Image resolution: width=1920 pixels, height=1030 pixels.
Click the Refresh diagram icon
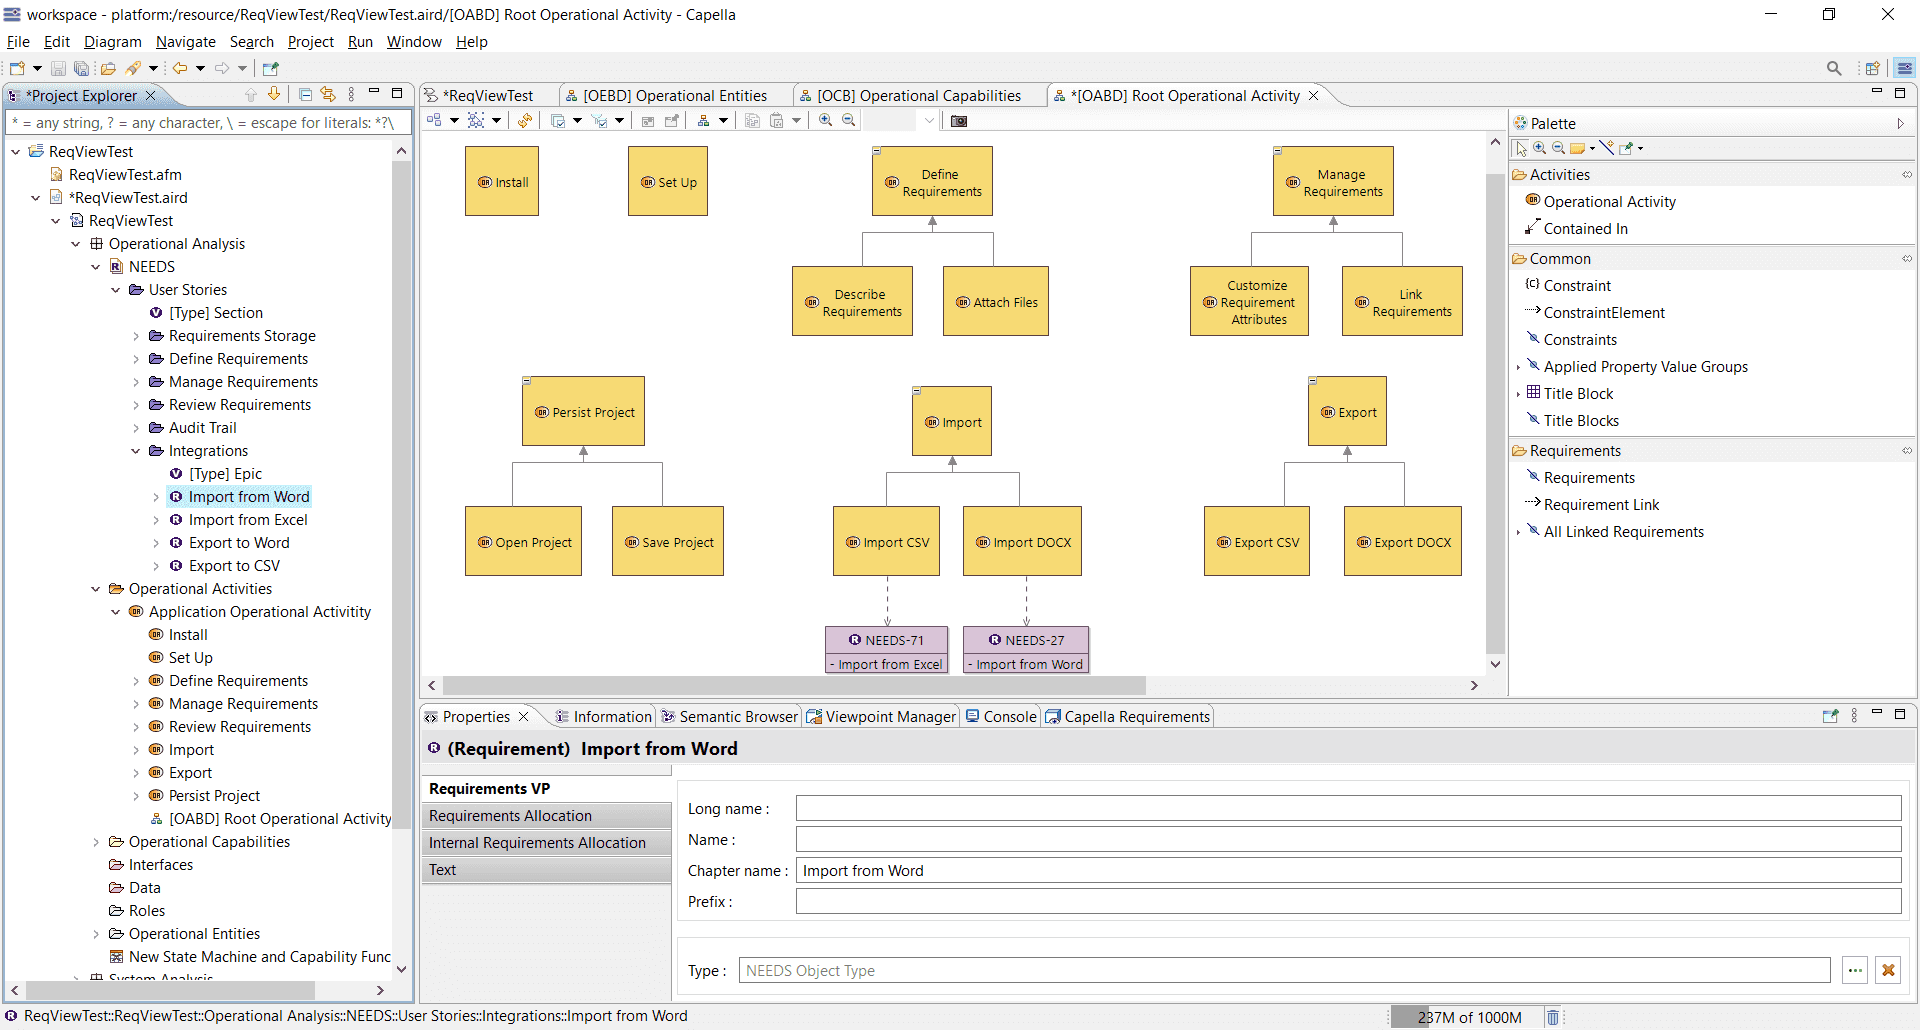tap(525, 121)
